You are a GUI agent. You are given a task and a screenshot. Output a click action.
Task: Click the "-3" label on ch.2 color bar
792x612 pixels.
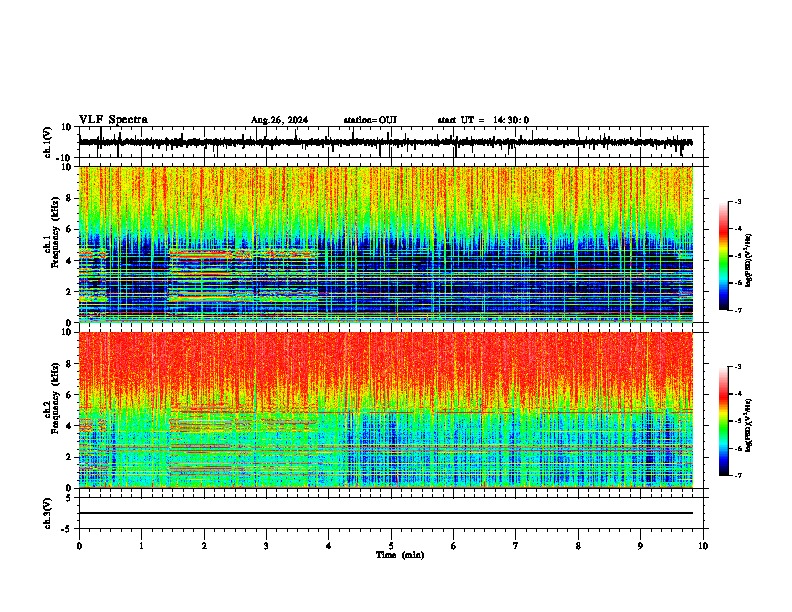737,367
